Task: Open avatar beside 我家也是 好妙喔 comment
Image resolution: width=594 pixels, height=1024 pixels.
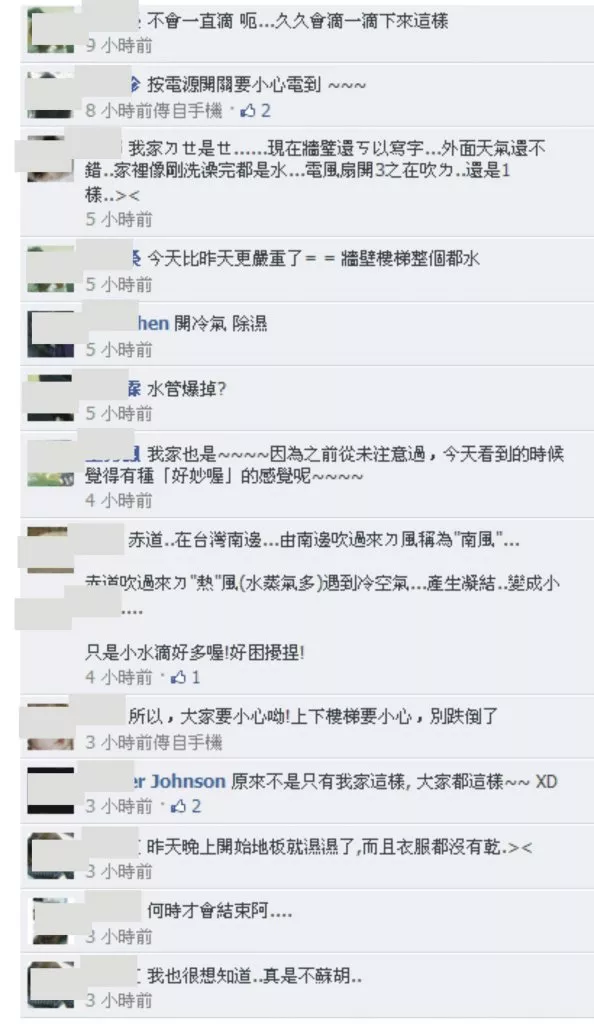Action: click(50, 463)
